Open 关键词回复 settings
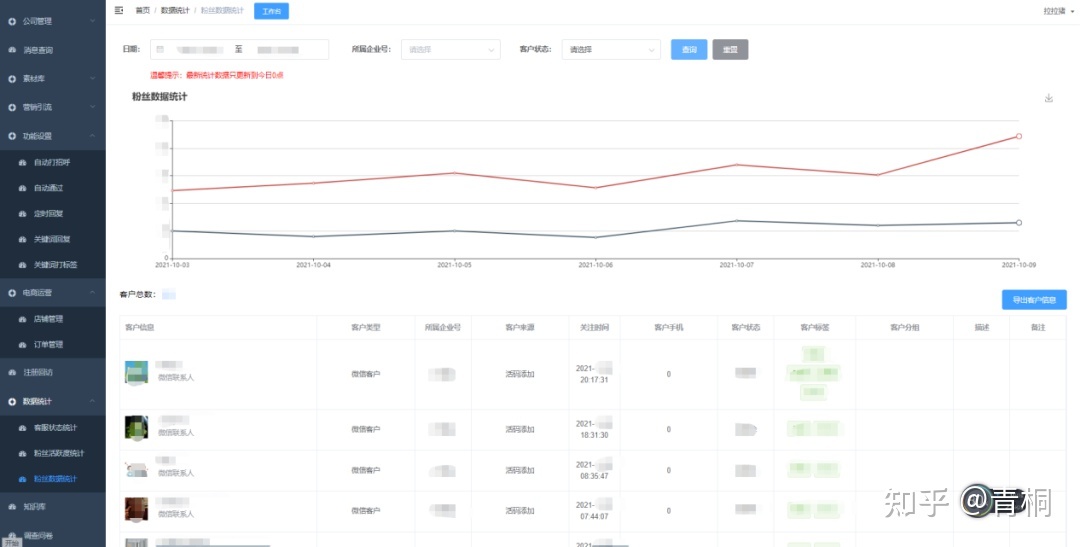Screen dimensions: 1080x547 52,240
